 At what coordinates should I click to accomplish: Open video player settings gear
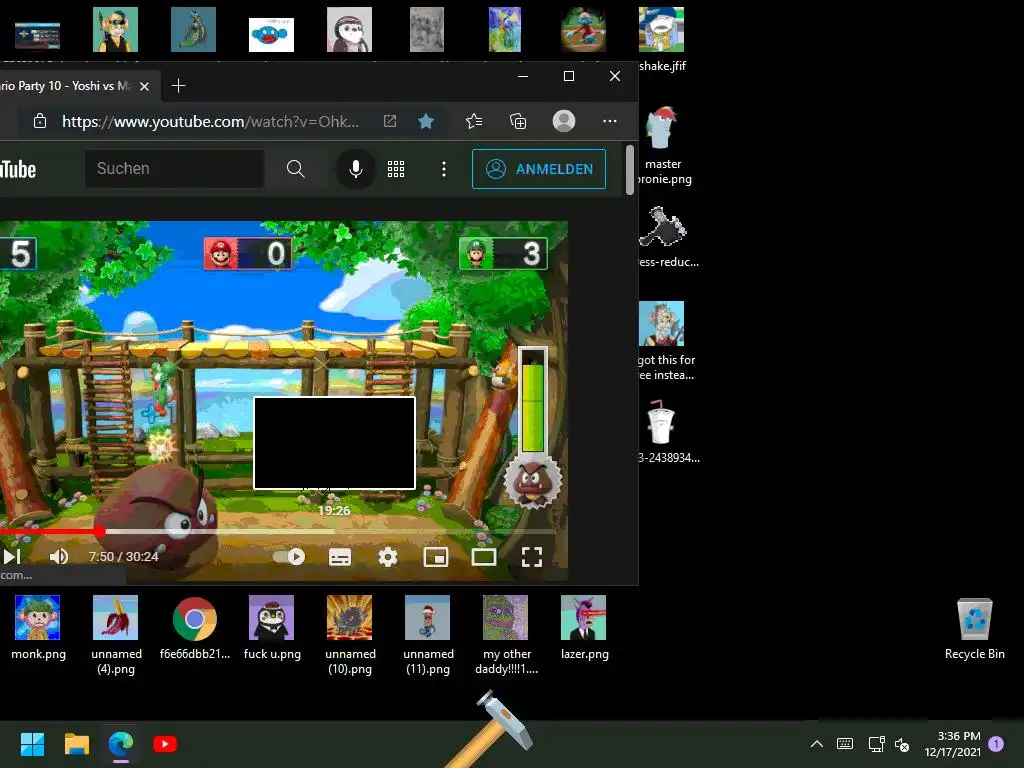coord(388,557)
